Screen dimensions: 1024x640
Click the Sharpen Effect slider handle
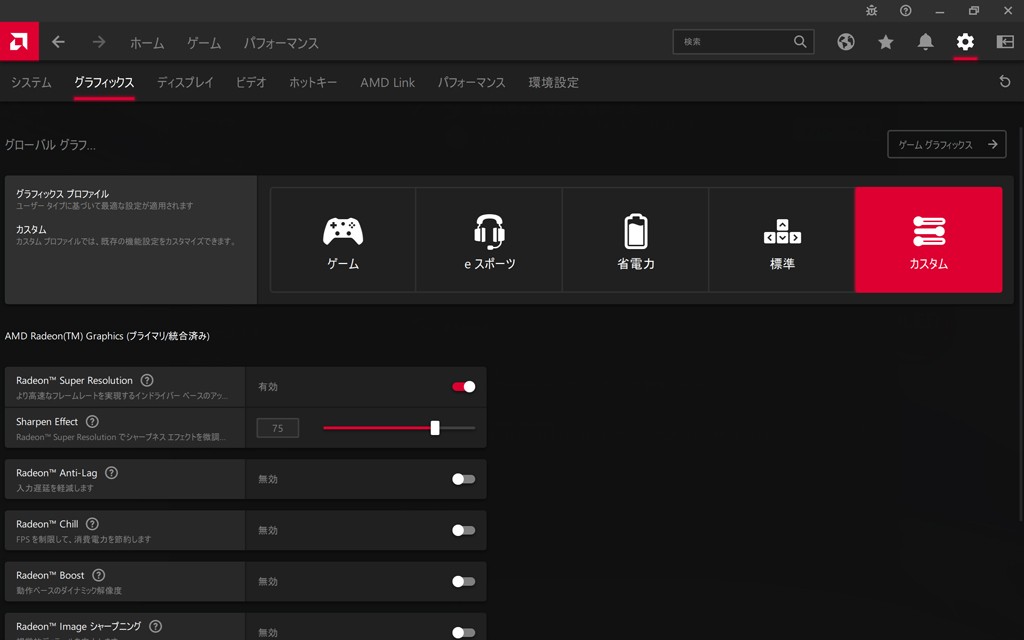click(435, 428)
